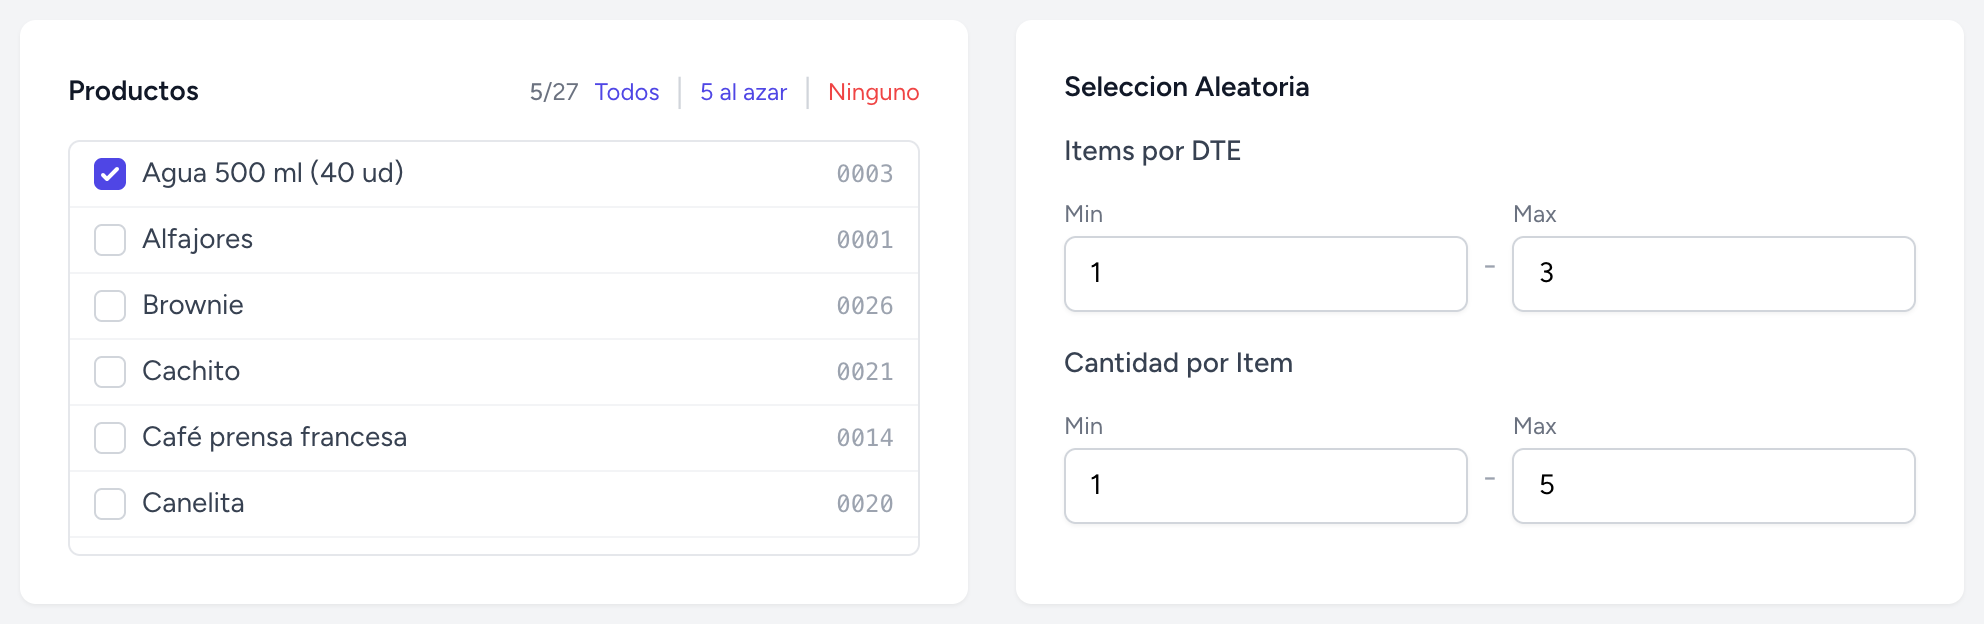Click the Min field under Items por DTE
The height and width of the screenshot is (624, 1984).
click(1264, 273)
